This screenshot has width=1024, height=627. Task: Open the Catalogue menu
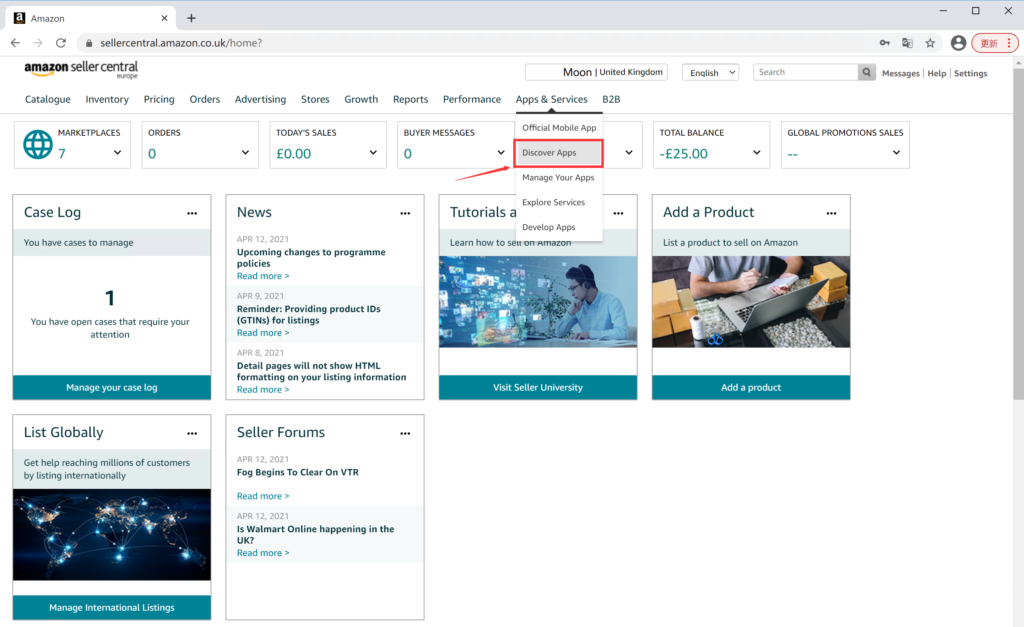coord(48,99)
